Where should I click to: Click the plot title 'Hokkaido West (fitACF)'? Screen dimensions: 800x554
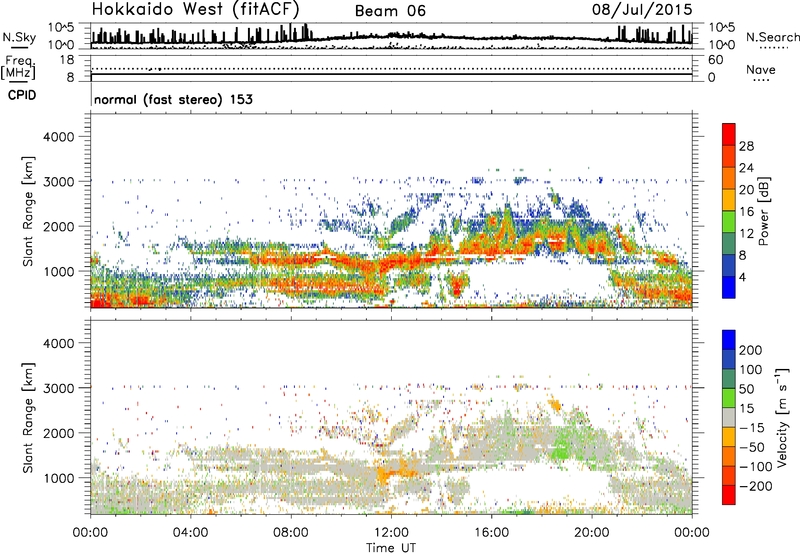[195, 10]
